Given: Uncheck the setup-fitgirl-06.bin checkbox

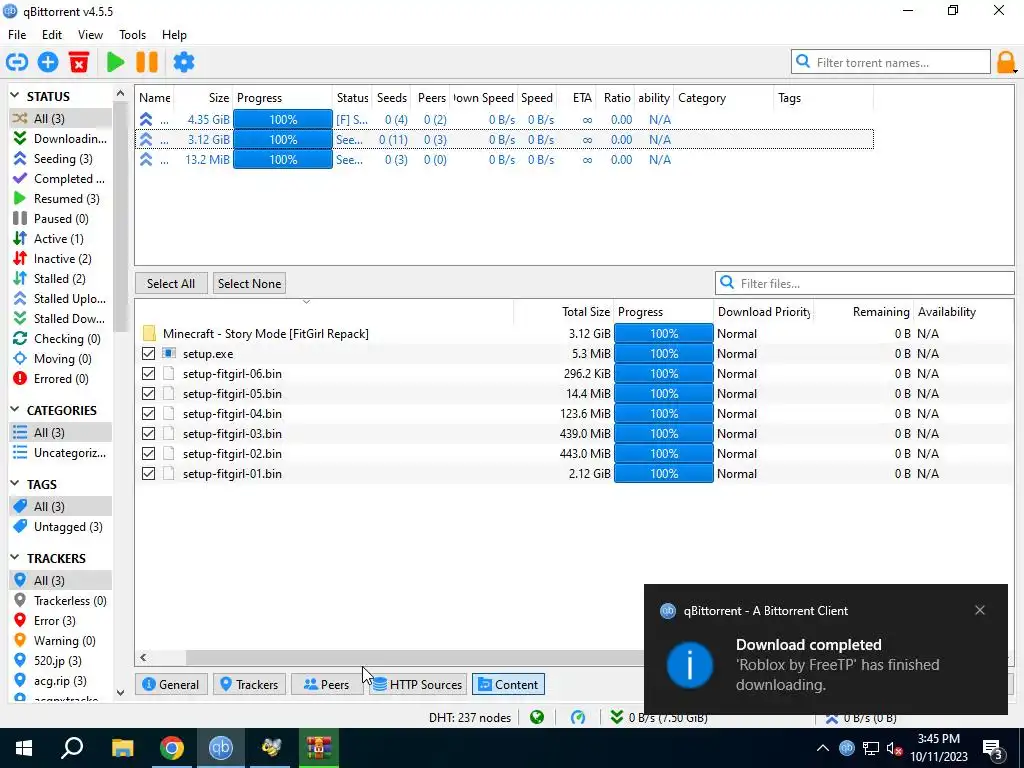Looking at the screenshot, I should (148, 374).
